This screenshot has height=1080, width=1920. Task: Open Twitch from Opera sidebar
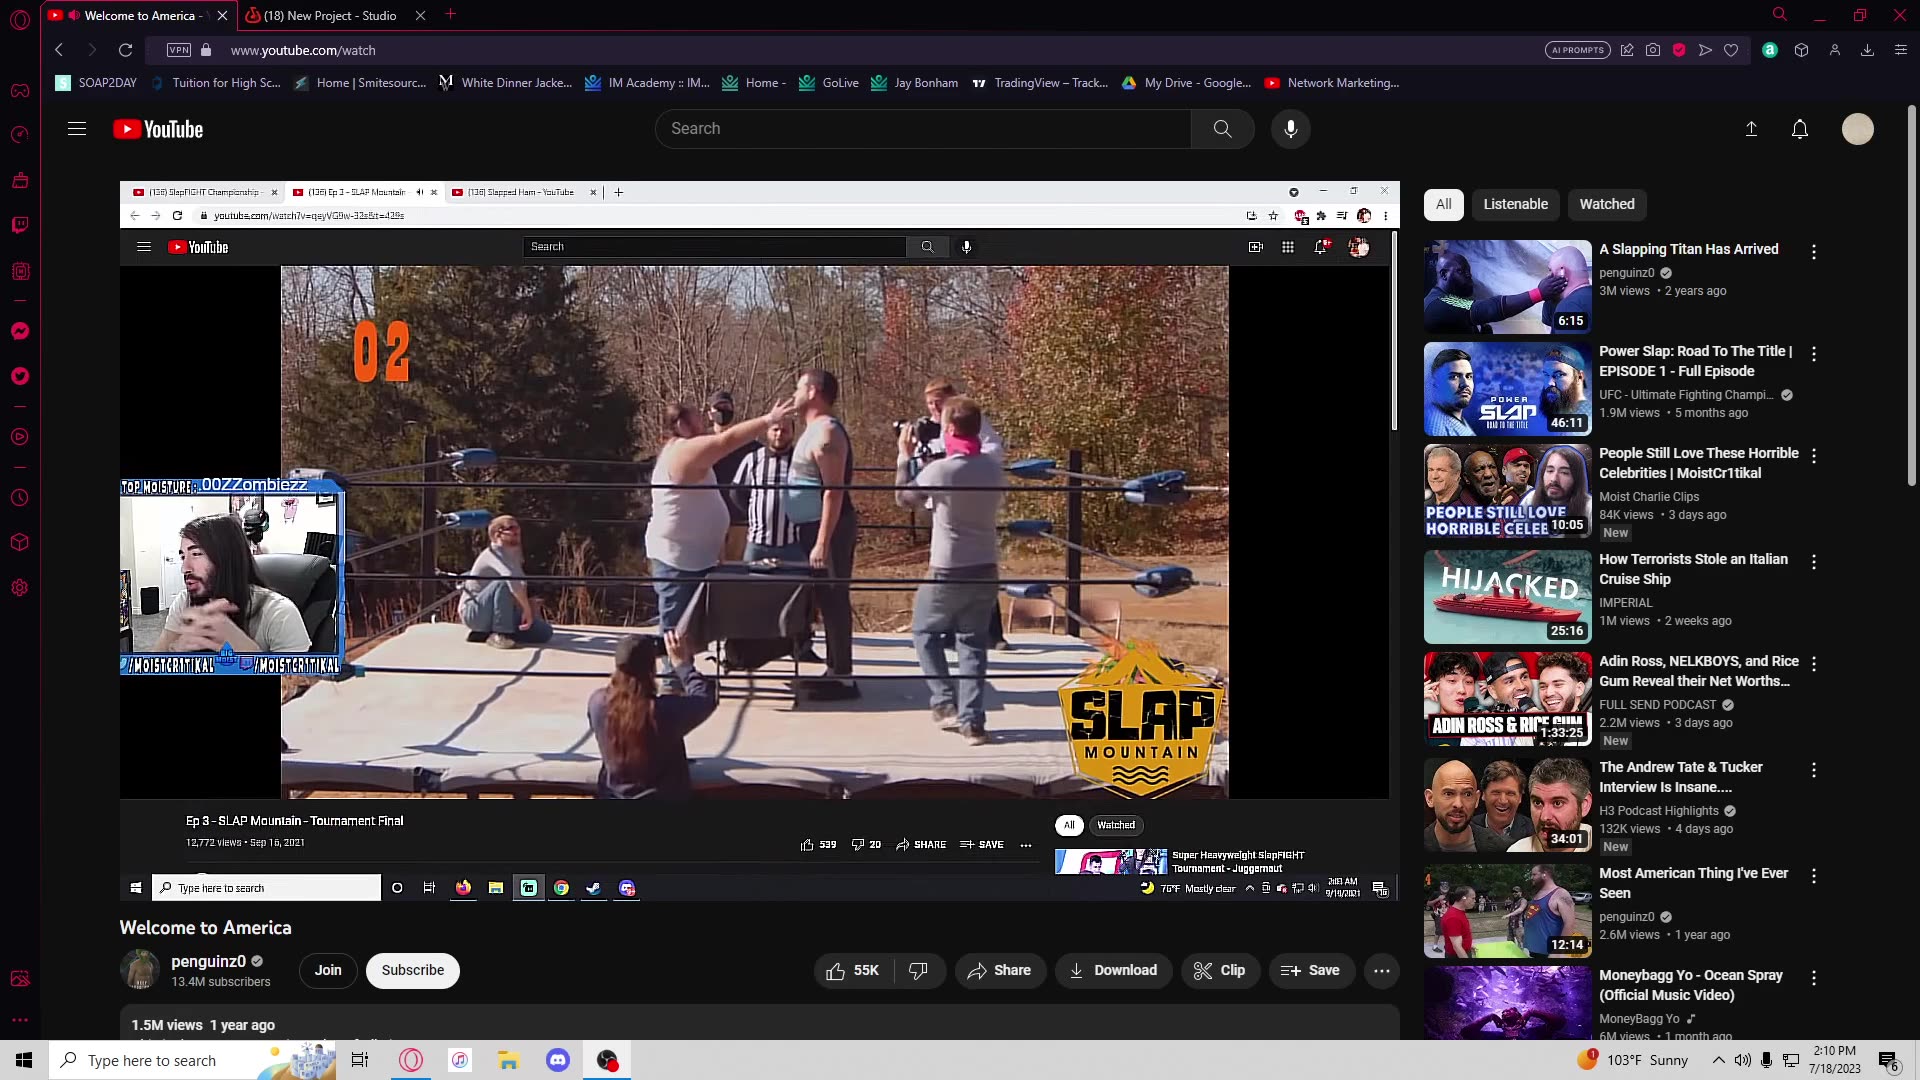pyautogui.click(x=20, y=225)
